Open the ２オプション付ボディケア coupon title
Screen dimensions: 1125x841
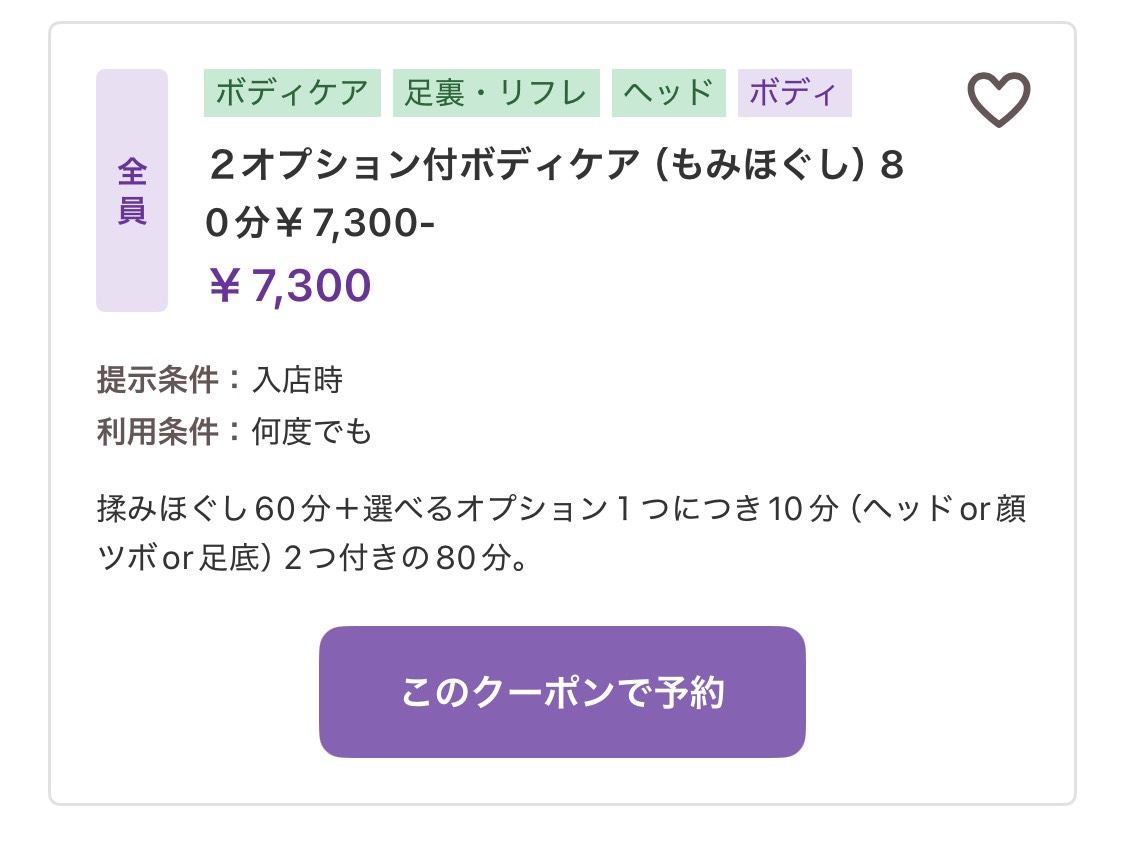tap(400, 166)
